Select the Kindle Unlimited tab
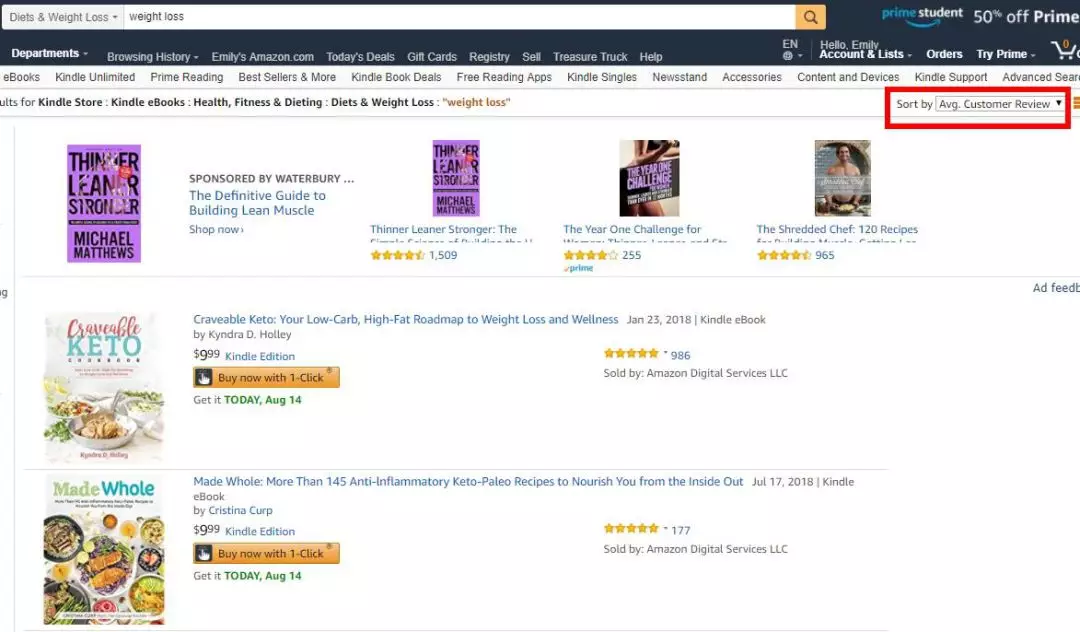Viewport: 1080px width, 632px height. point(95,77)
